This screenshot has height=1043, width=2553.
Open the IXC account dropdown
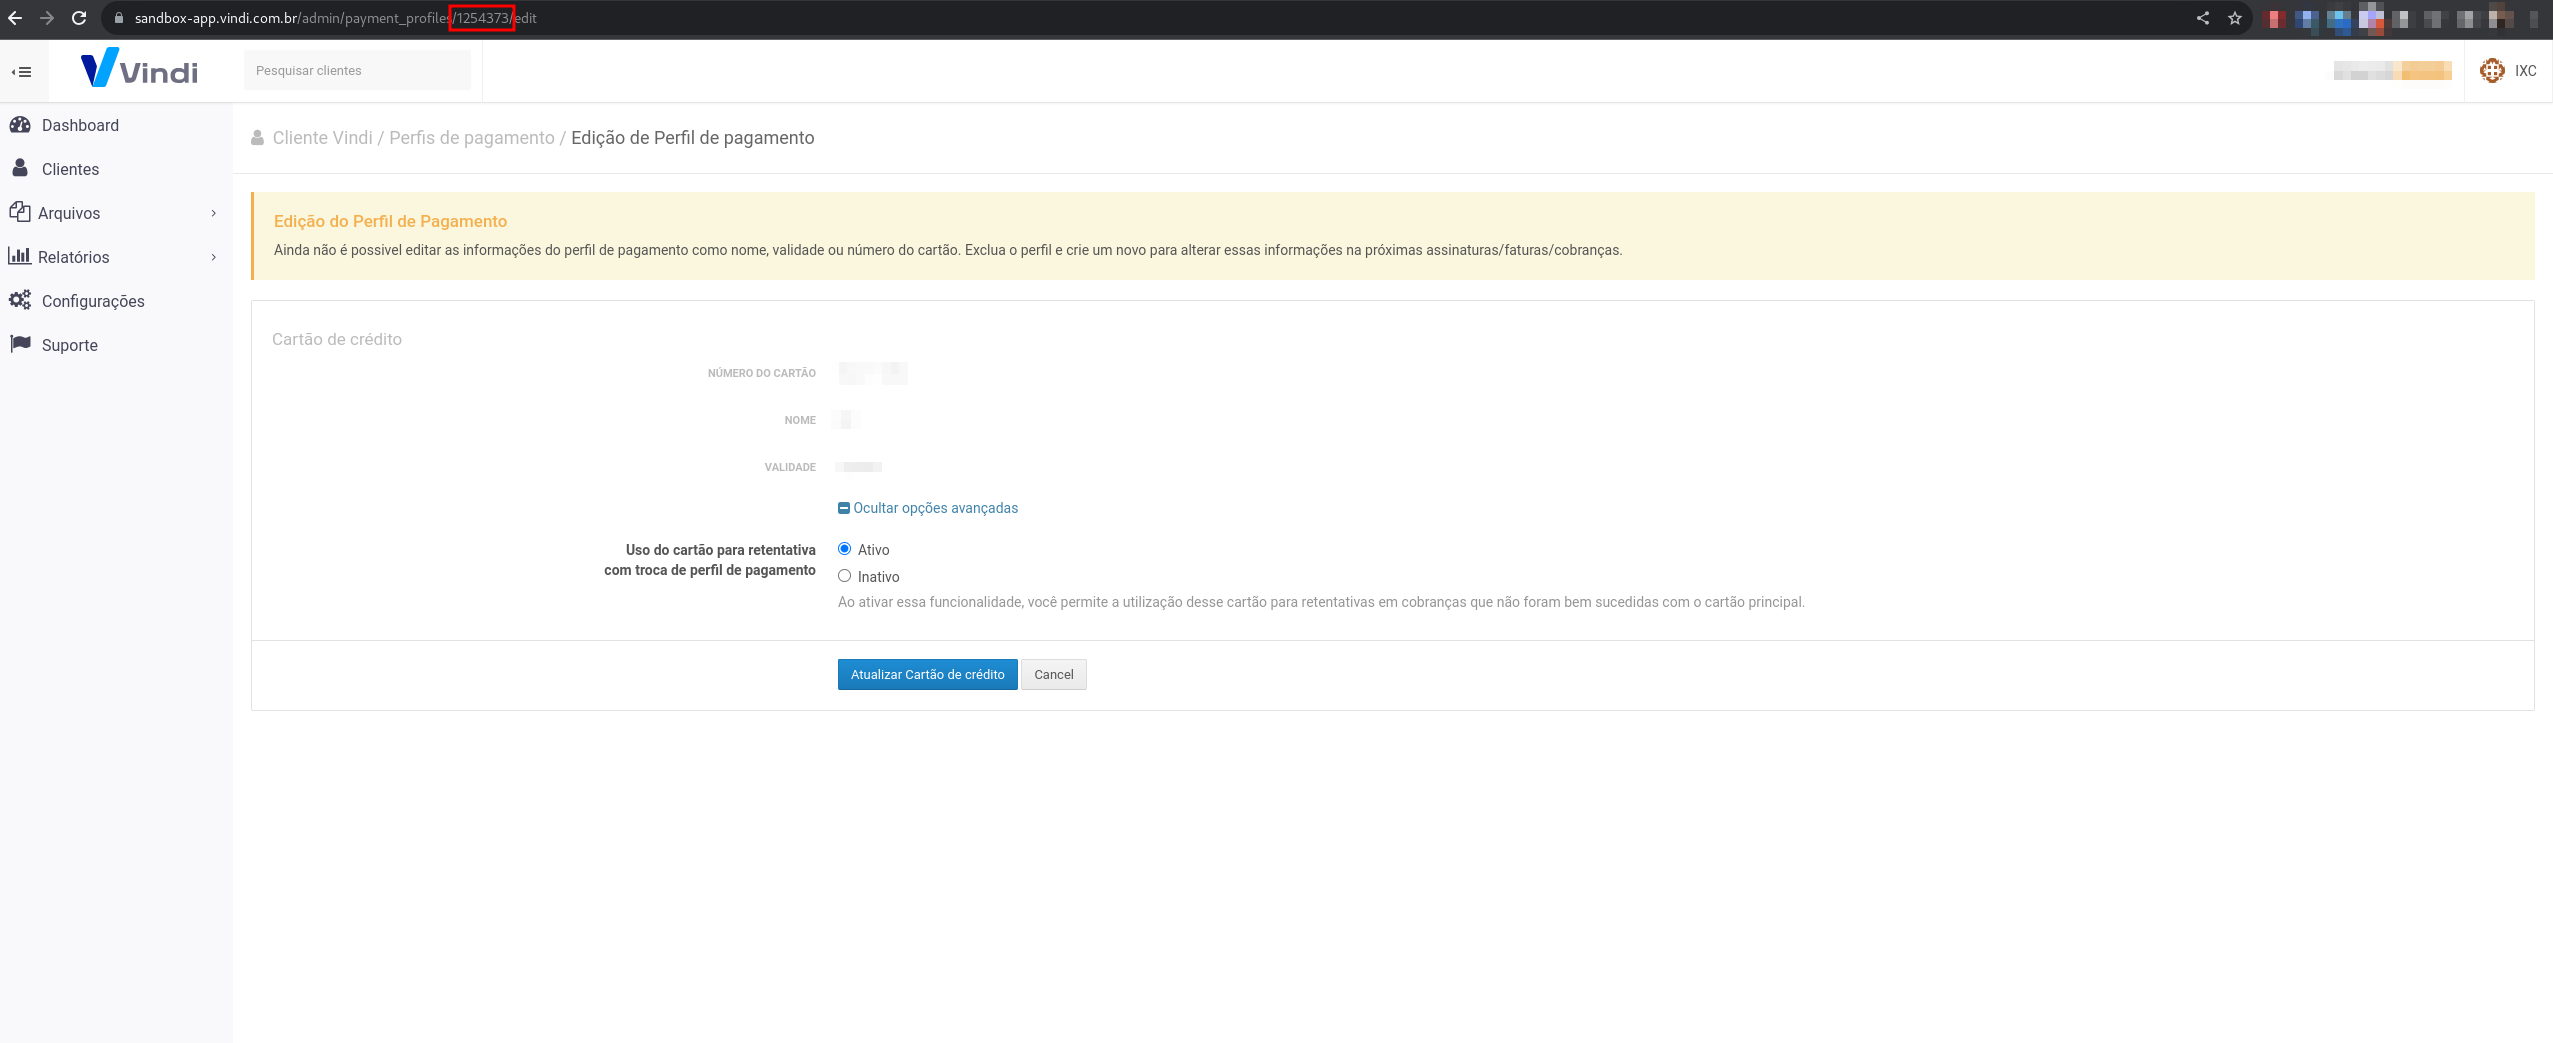tap(2508, 71)
